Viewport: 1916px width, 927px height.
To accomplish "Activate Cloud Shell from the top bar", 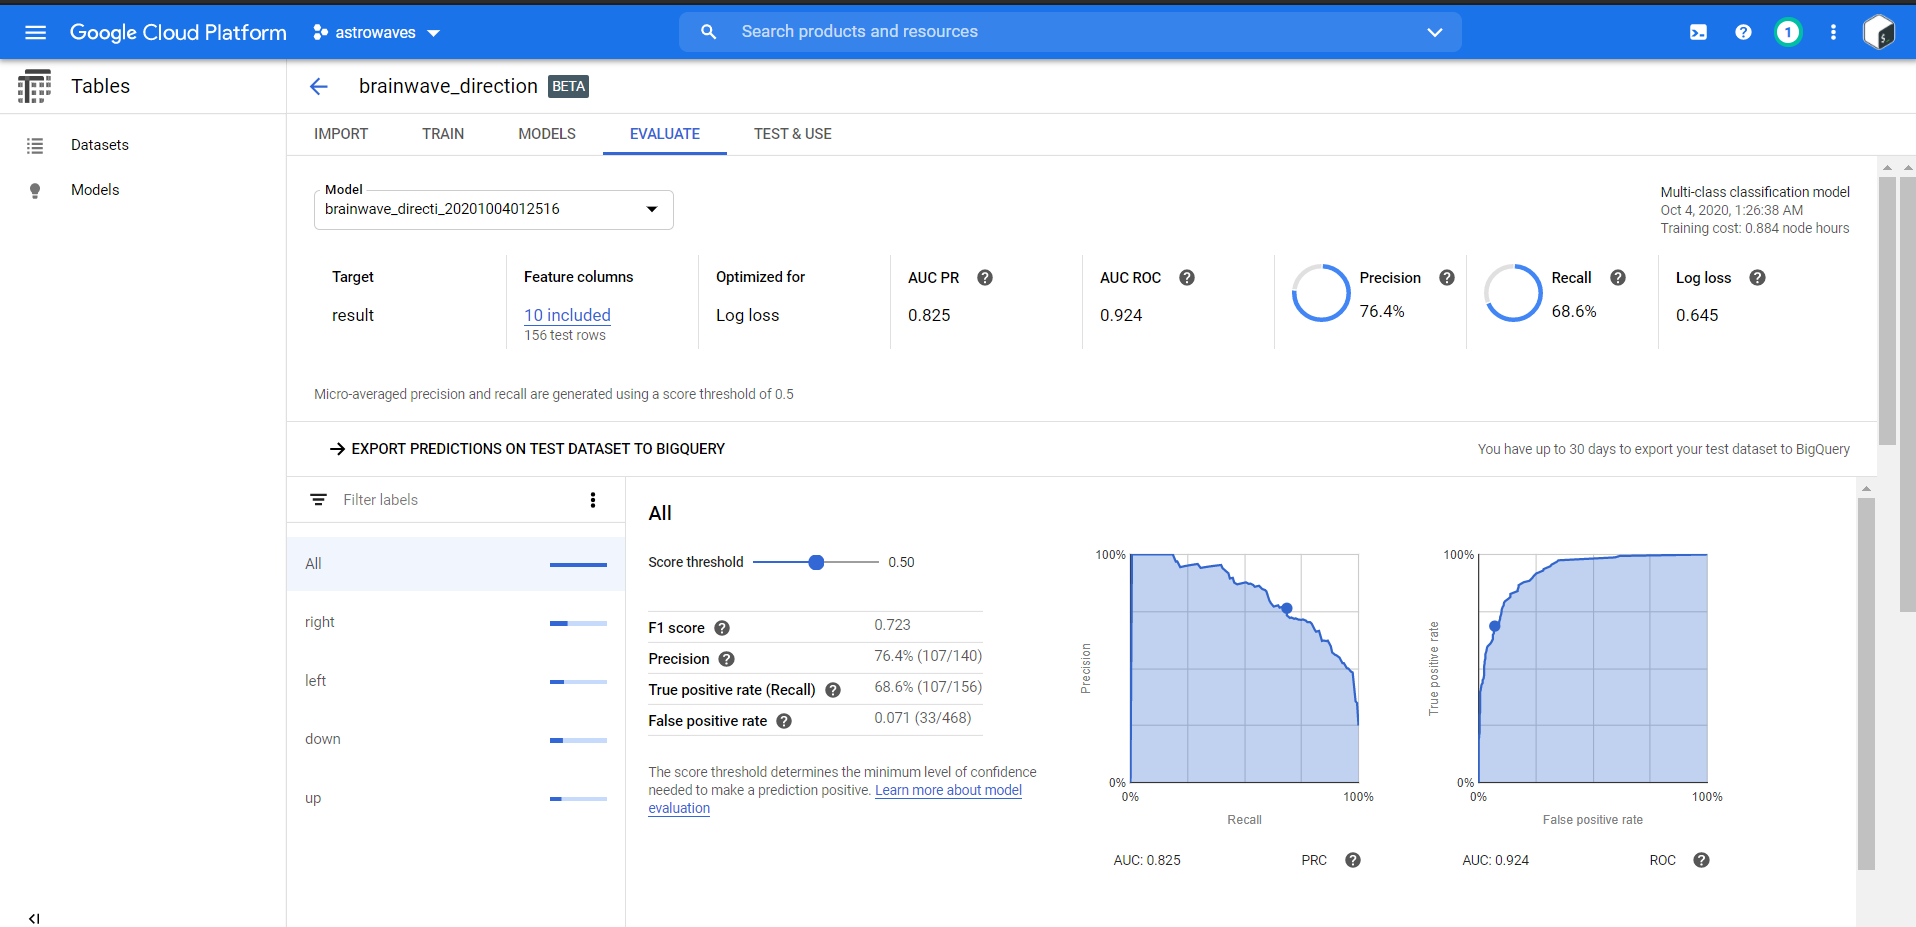I will coord(1698,32).
